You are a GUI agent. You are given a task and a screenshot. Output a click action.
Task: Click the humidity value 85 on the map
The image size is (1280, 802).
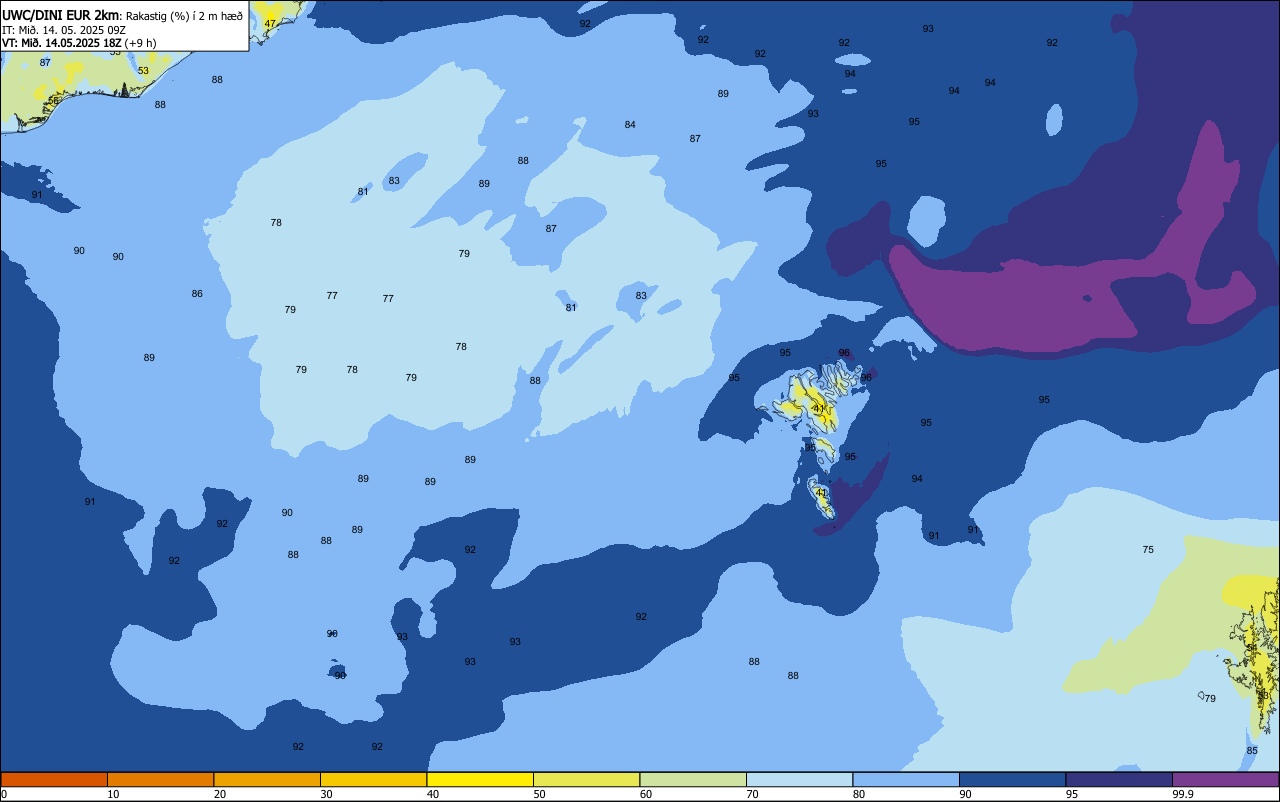[1252, 751]
